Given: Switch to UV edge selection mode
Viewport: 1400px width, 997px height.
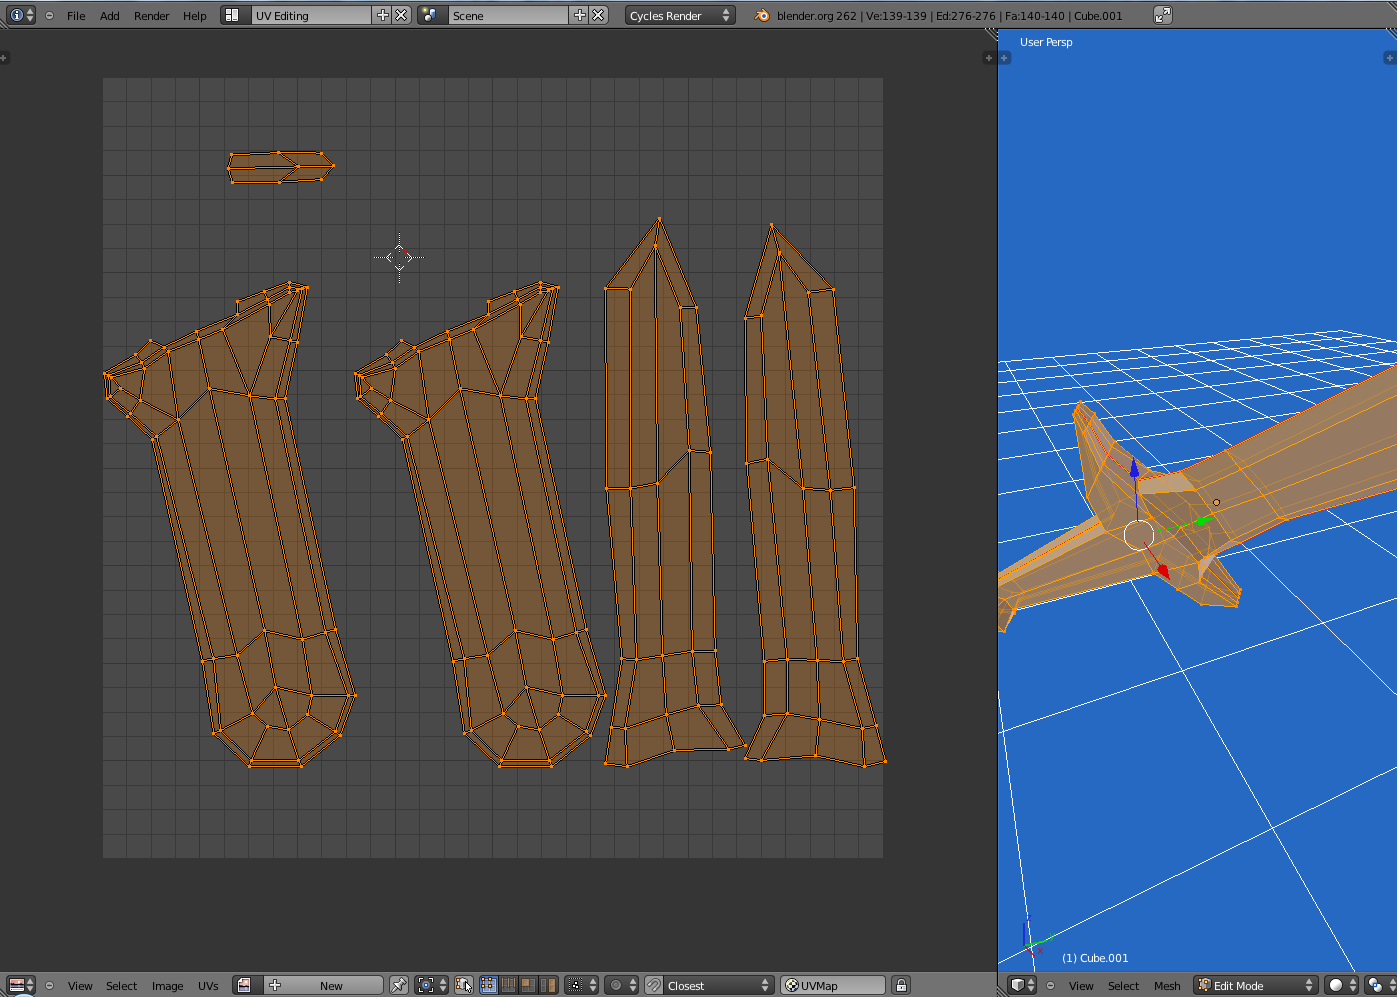Looking at the screenshot, I should click(x=508, y=985).
